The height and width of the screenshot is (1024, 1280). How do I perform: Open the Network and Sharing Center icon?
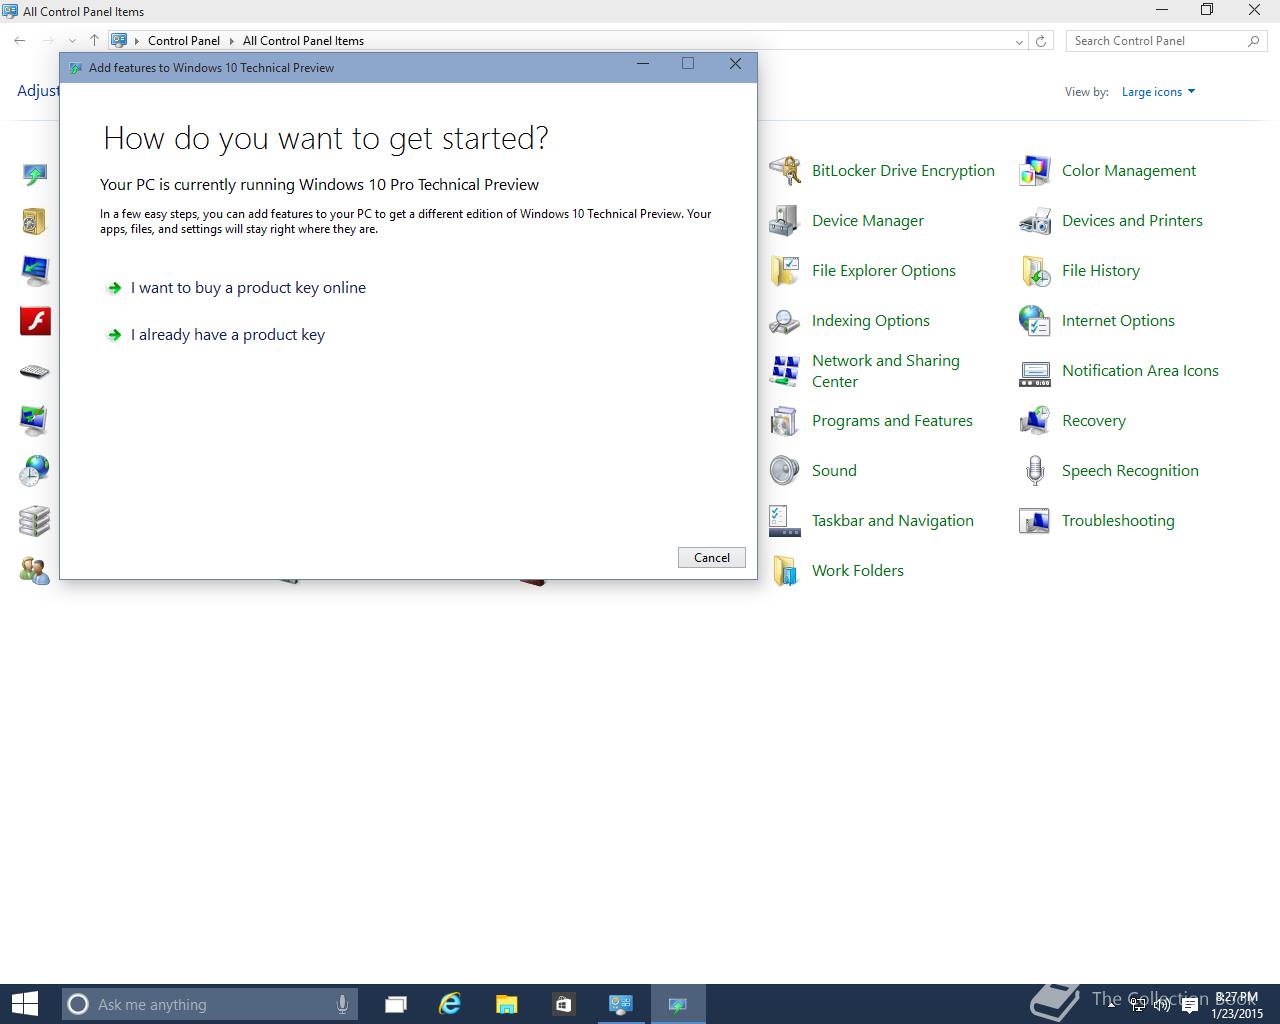785,371
